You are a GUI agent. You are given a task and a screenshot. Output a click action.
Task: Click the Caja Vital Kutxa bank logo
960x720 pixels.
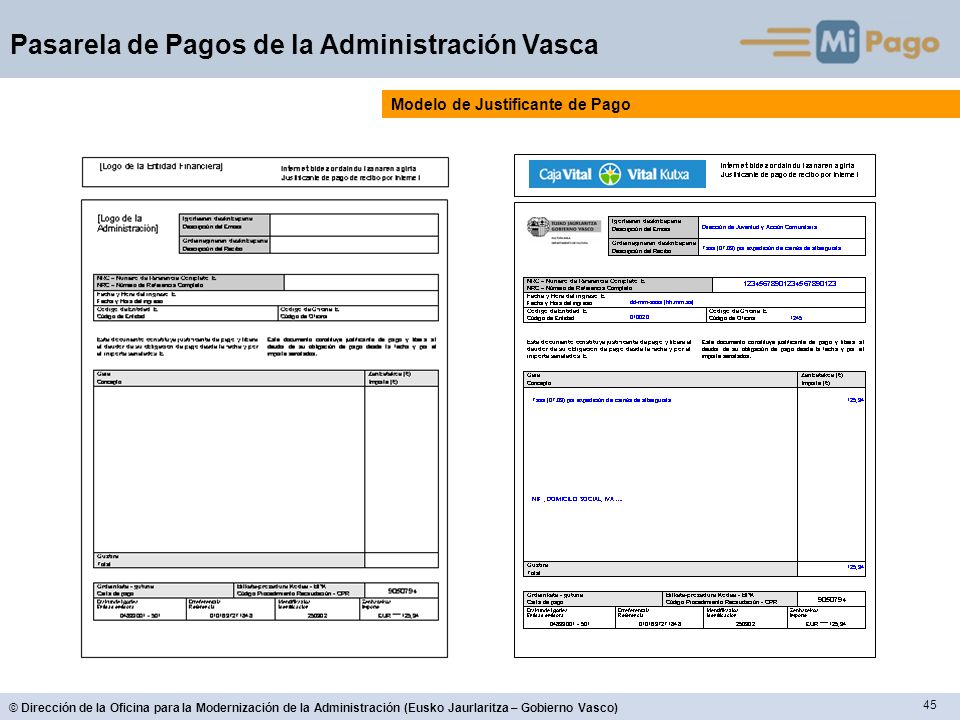point(617,174)
